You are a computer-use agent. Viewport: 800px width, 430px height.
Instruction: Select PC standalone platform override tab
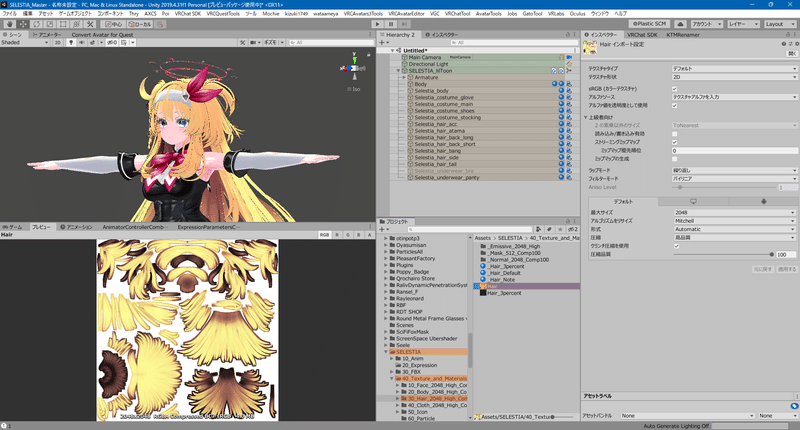click(693, 201)
